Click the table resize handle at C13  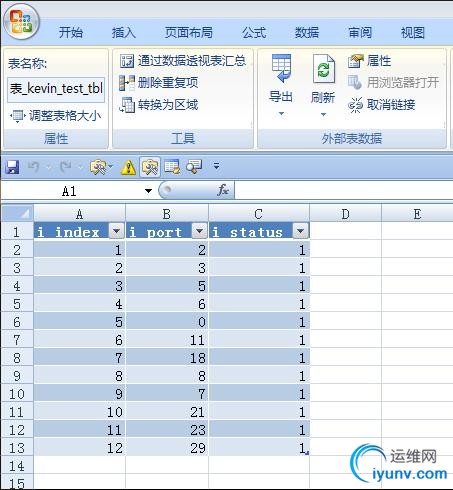(307, 453)
